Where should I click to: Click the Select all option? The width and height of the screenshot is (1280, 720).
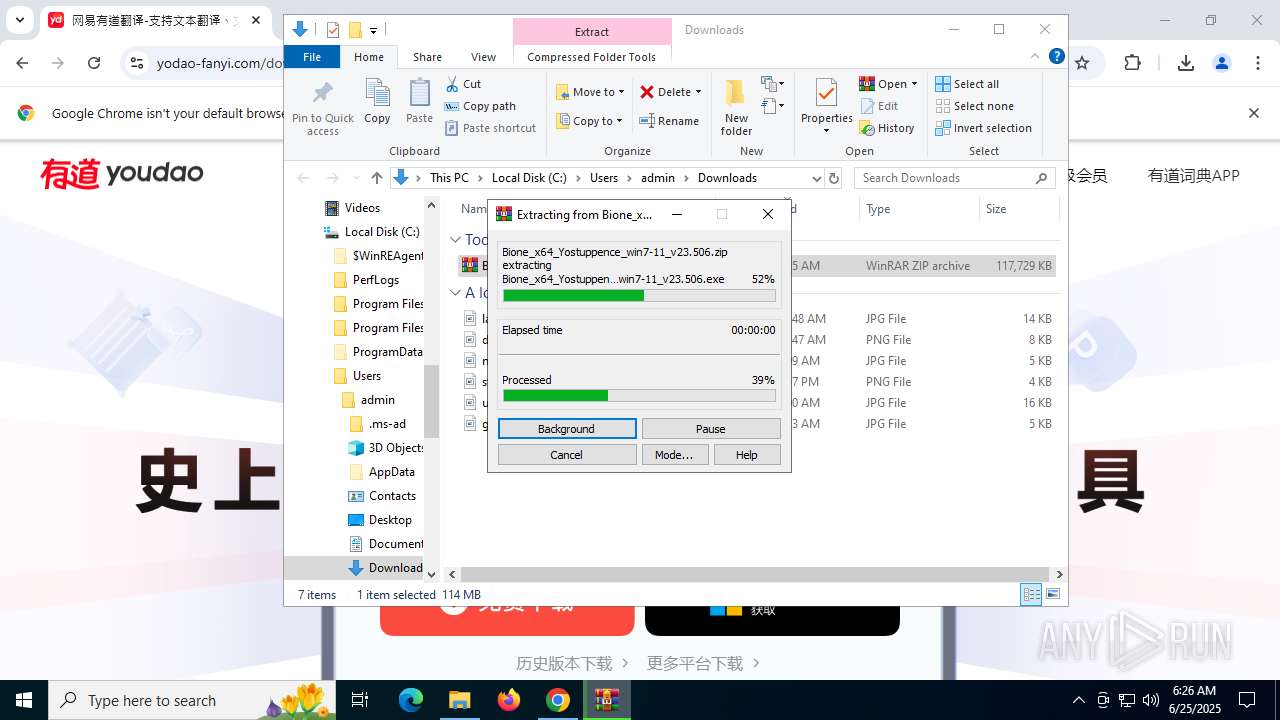(x=967, y=84)
